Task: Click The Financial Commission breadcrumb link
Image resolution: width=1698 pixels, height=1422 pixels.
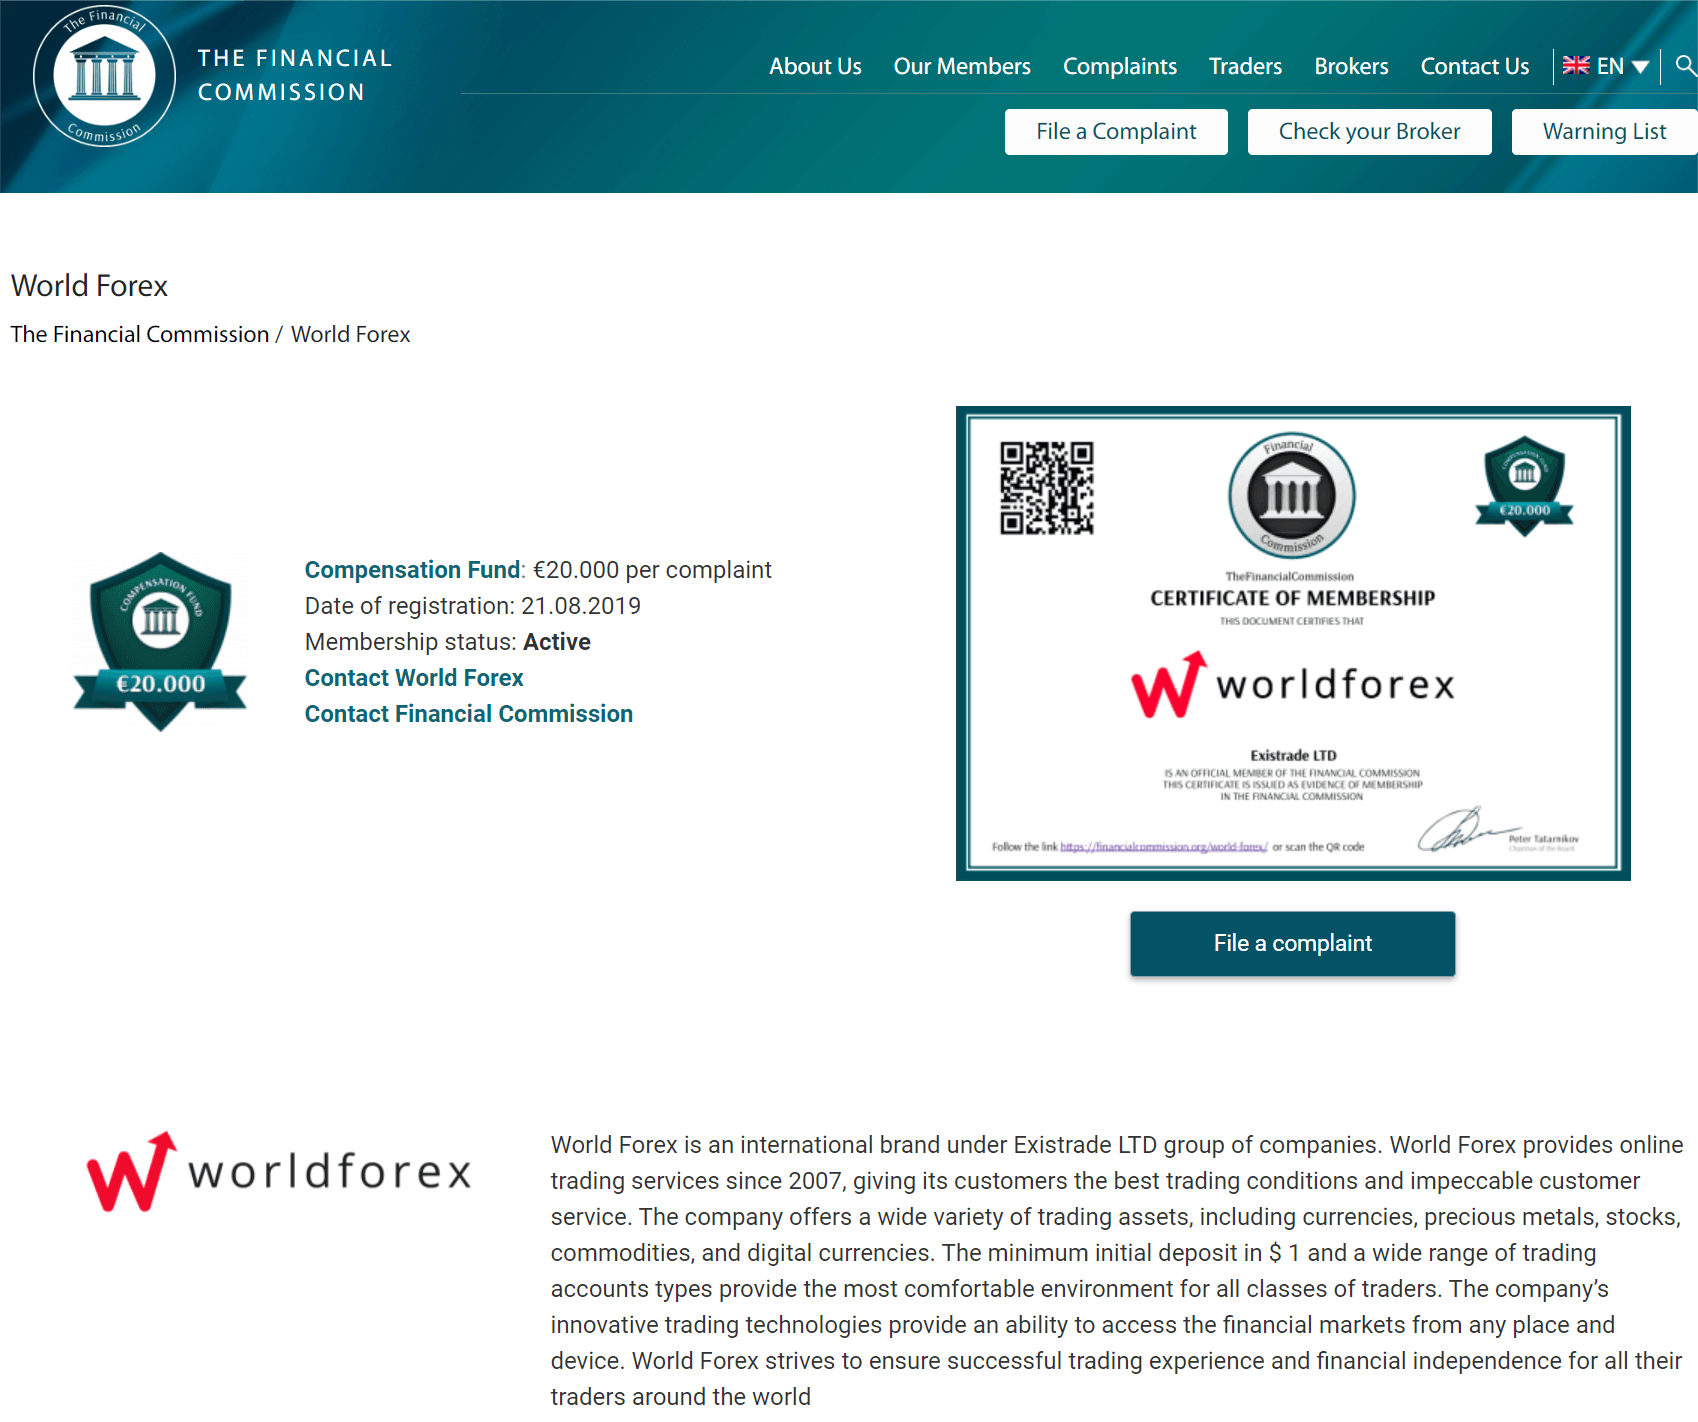Action: 140,334
